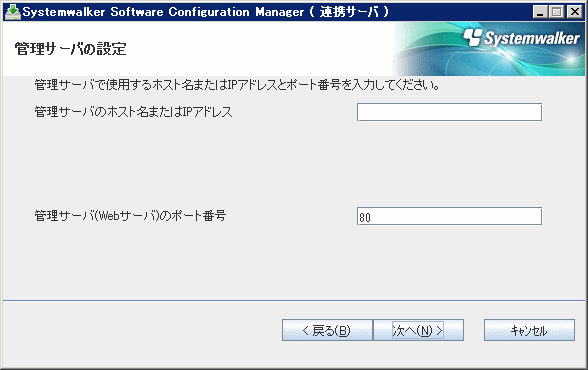Minimize the Configuration Manager window

coord(540,12)
